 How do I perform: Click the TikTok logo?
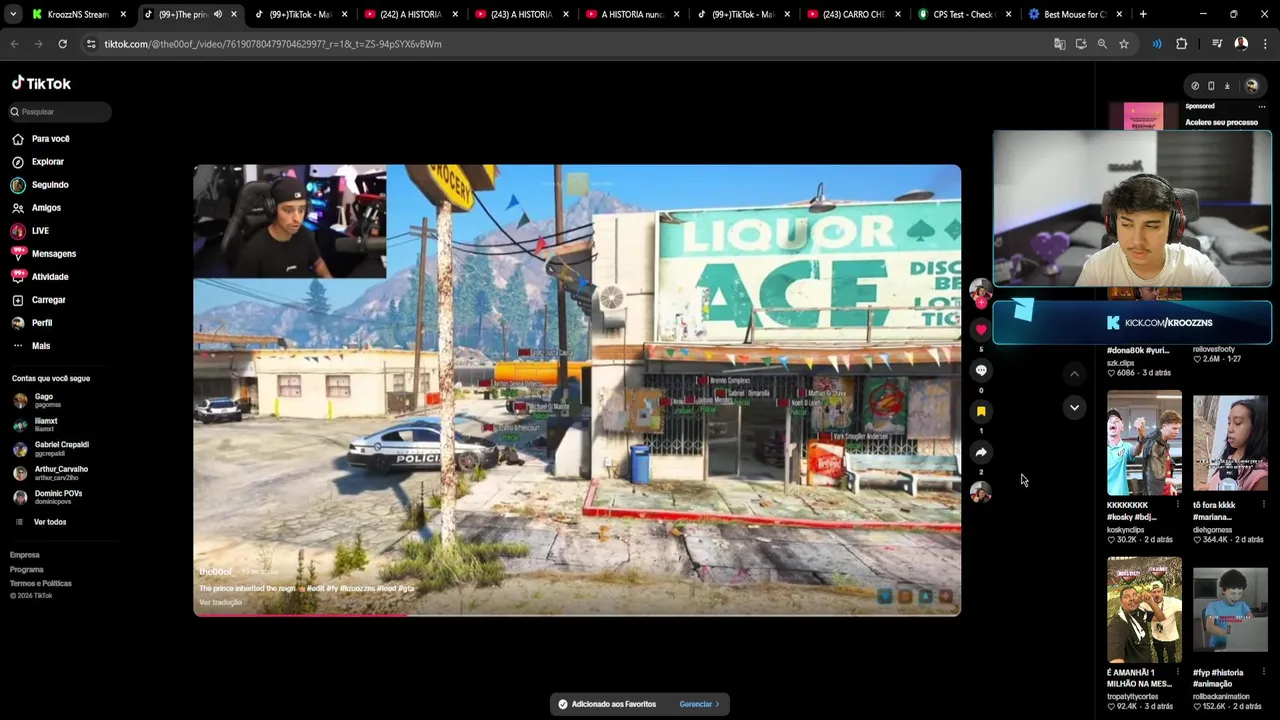click(x=41, y=83)
